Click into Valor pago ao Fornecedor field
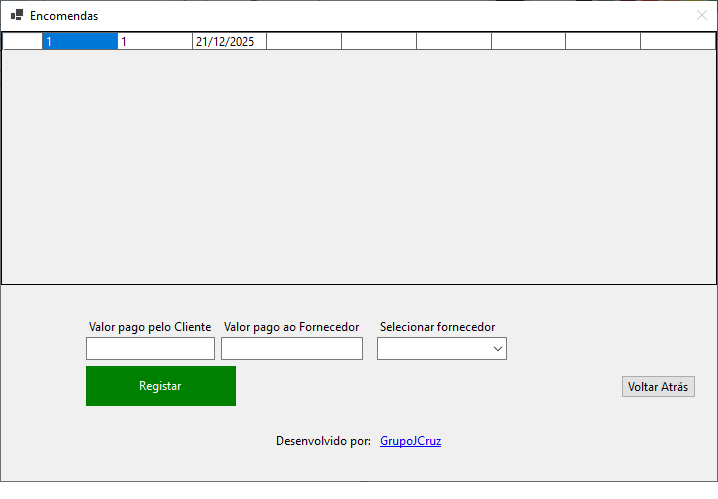Viewport: 718px width, 499px height. click(291, 348)
